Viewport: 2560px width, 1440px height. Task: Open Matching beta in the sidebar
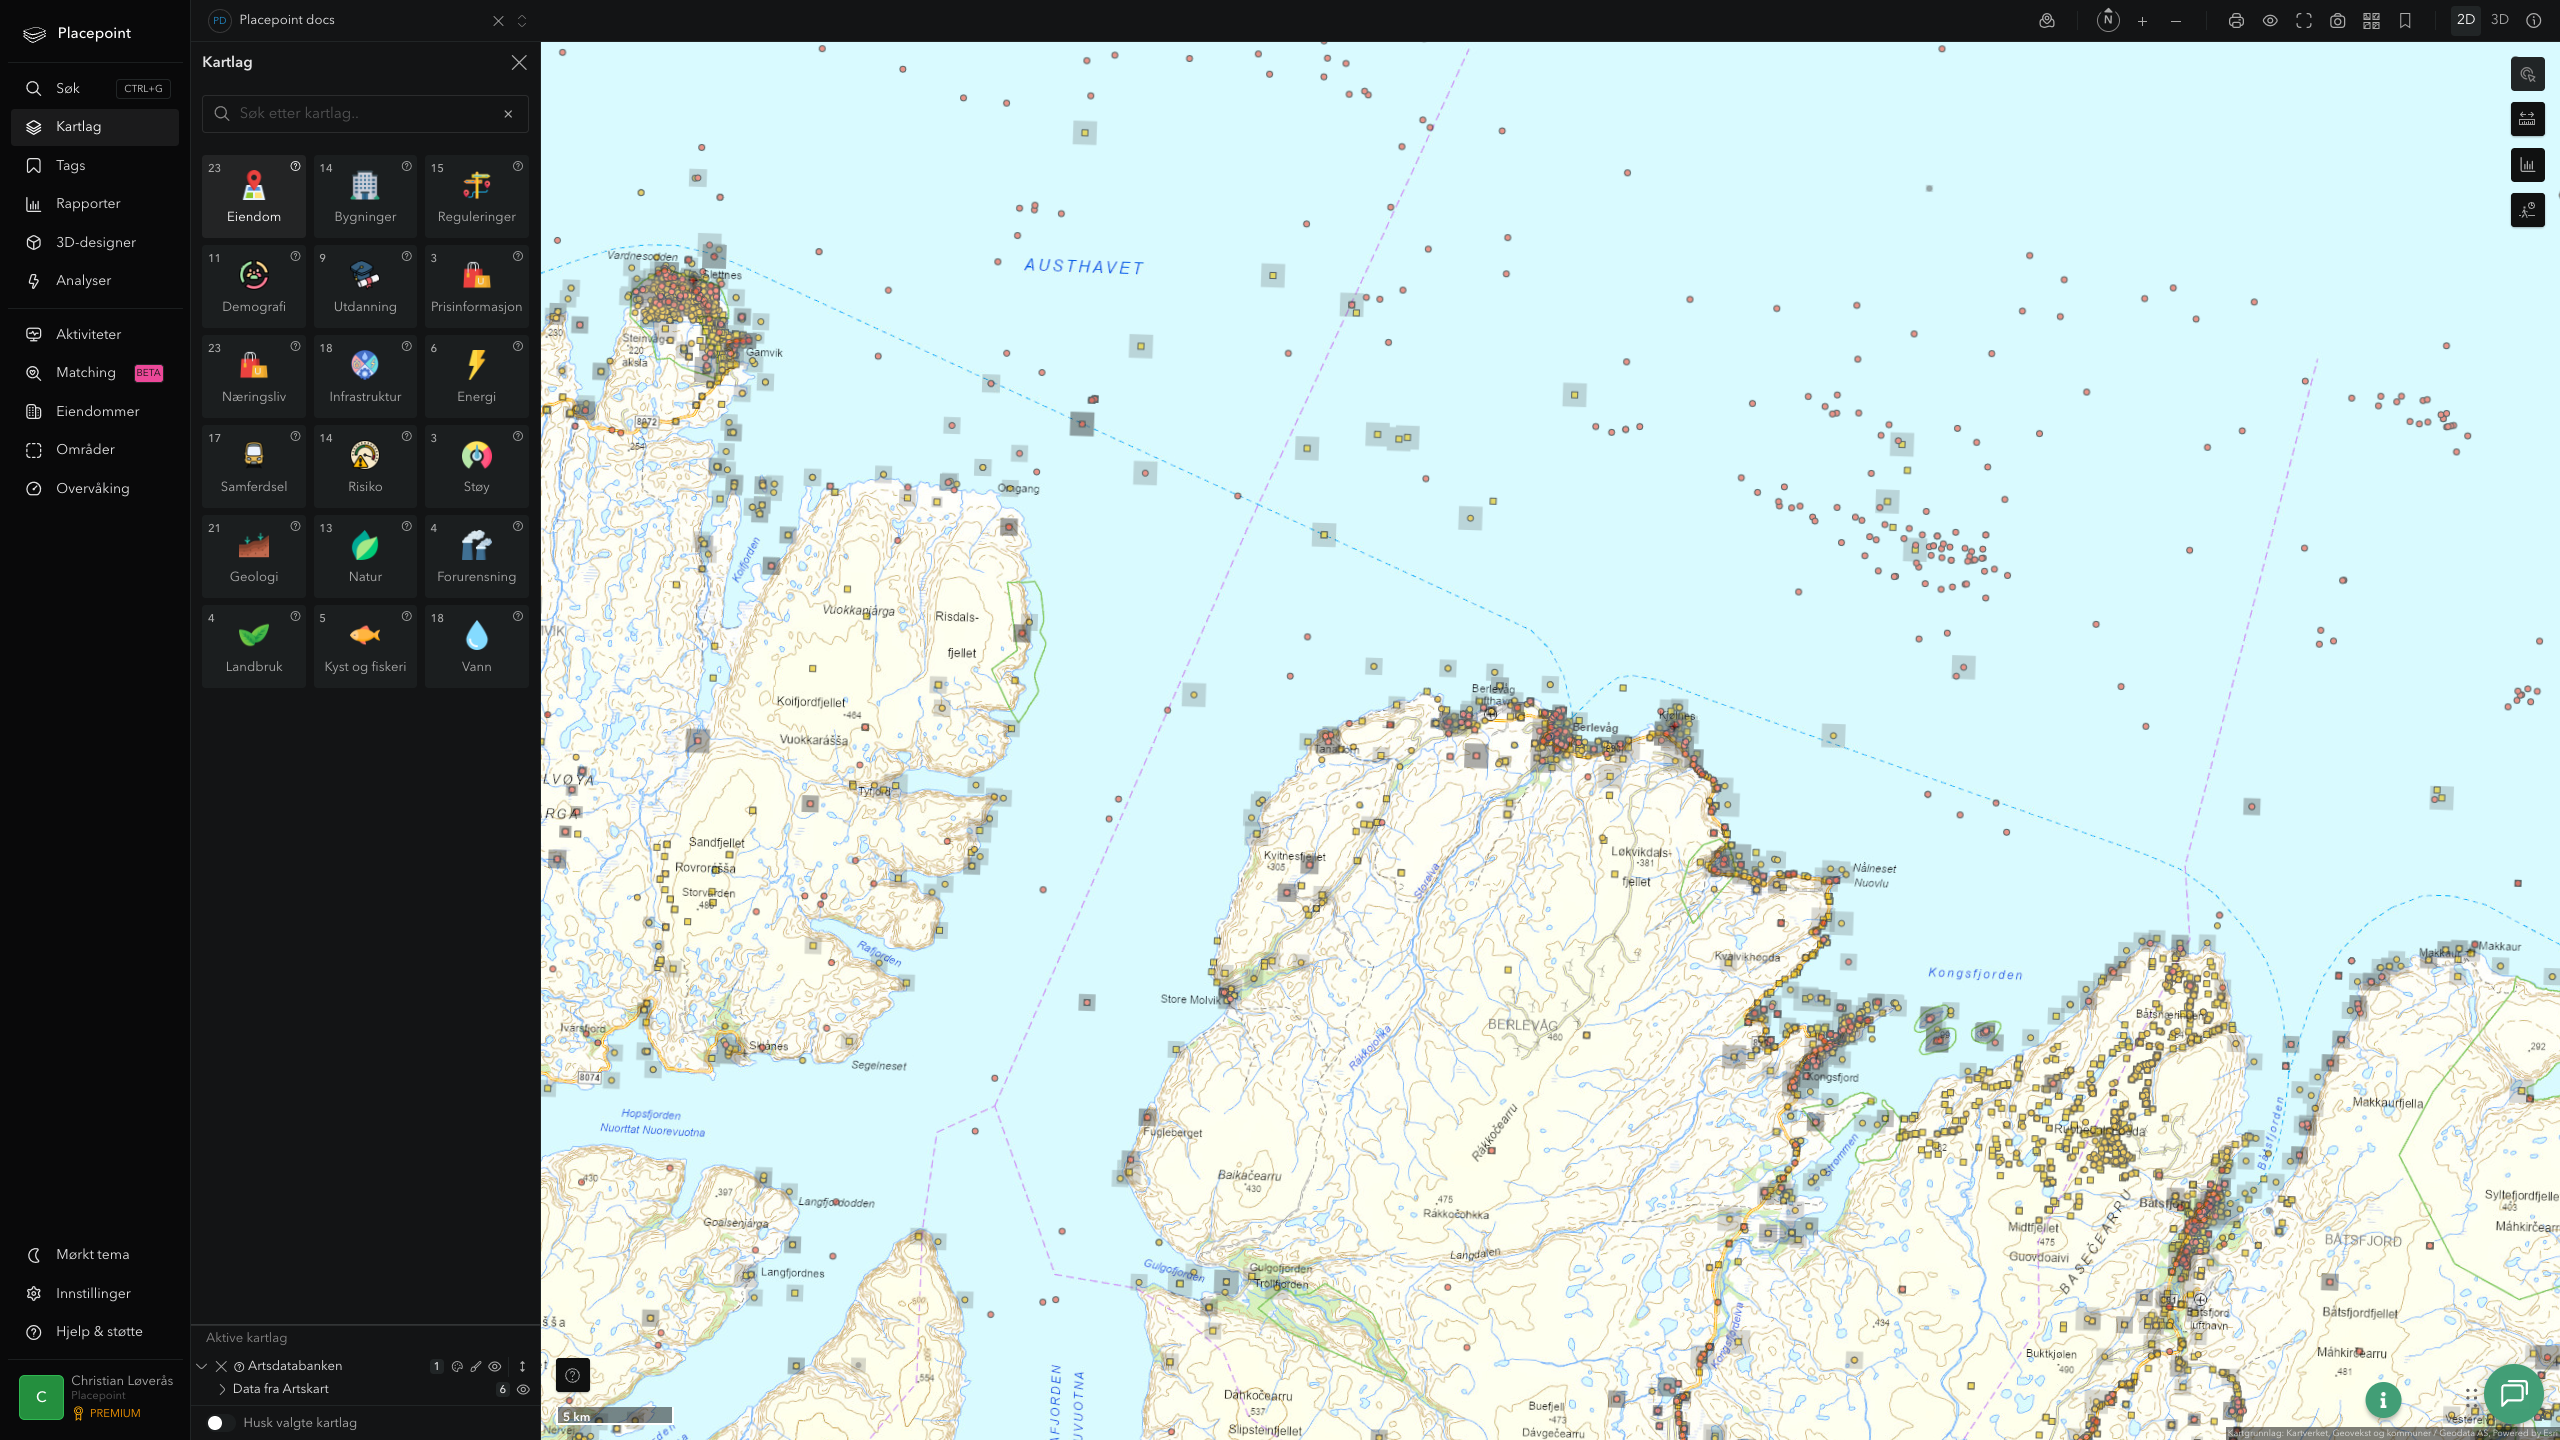[x=95, y=373]
